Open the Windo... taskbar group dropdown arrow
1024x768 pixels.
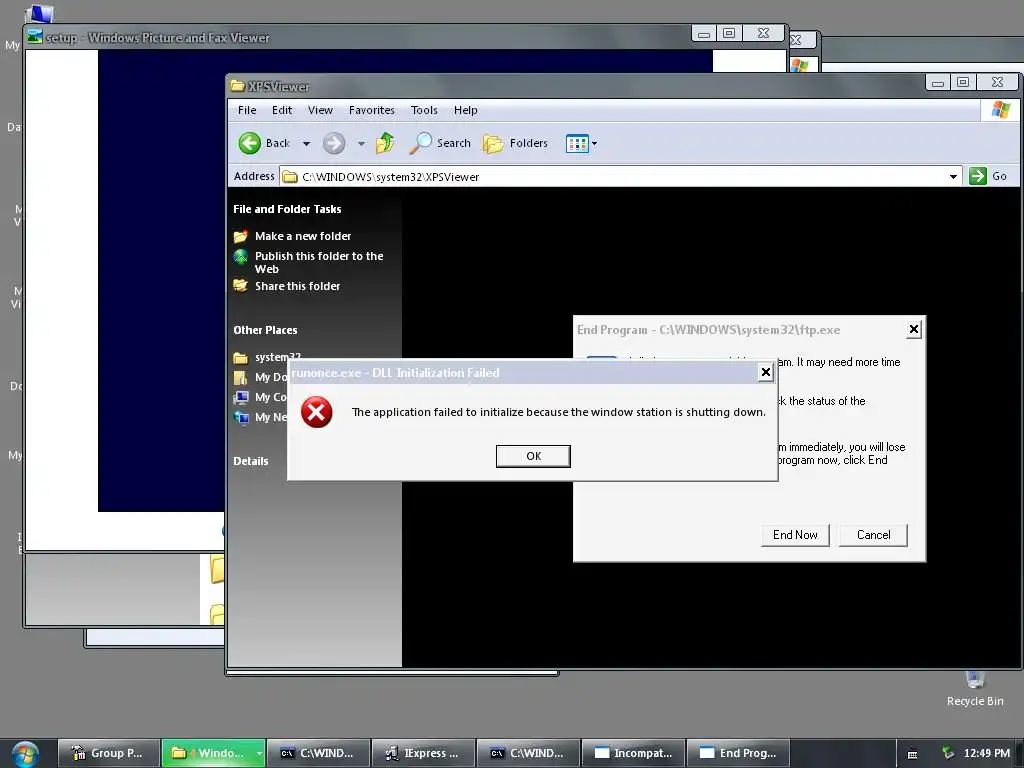[x=259, y=753]
